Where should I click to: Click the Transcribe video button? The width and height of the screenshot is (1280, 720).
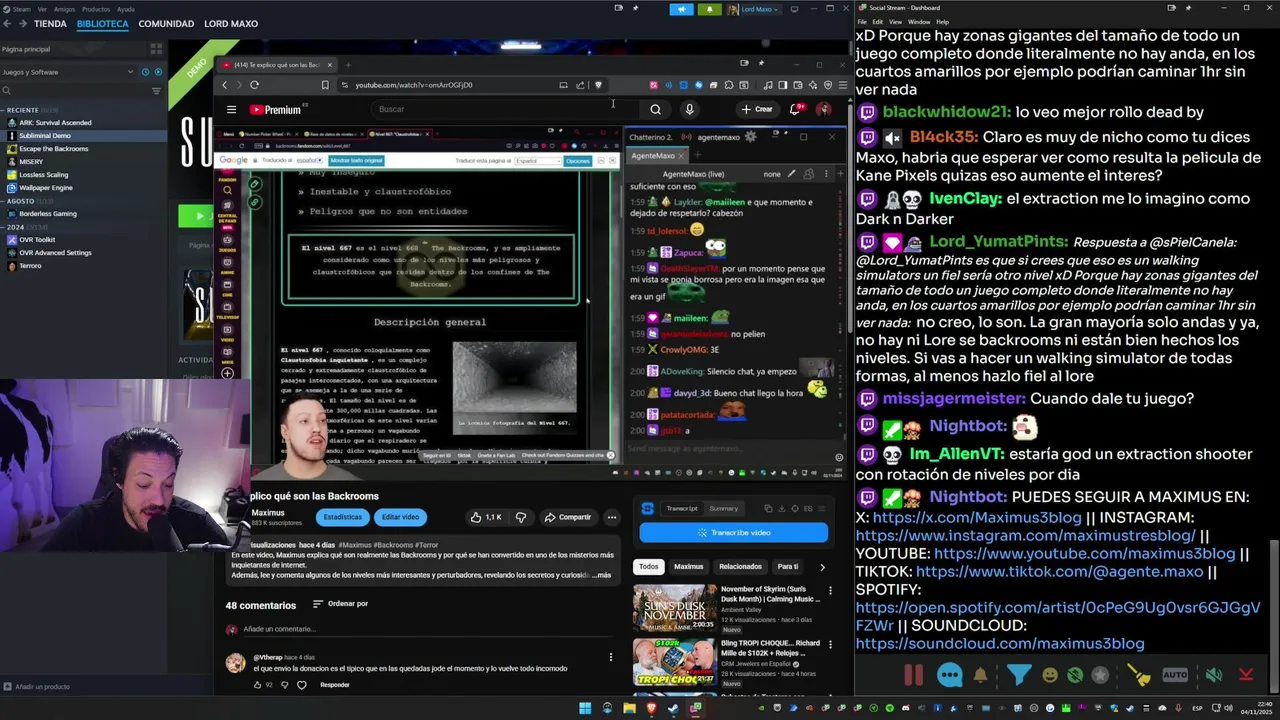734,533
